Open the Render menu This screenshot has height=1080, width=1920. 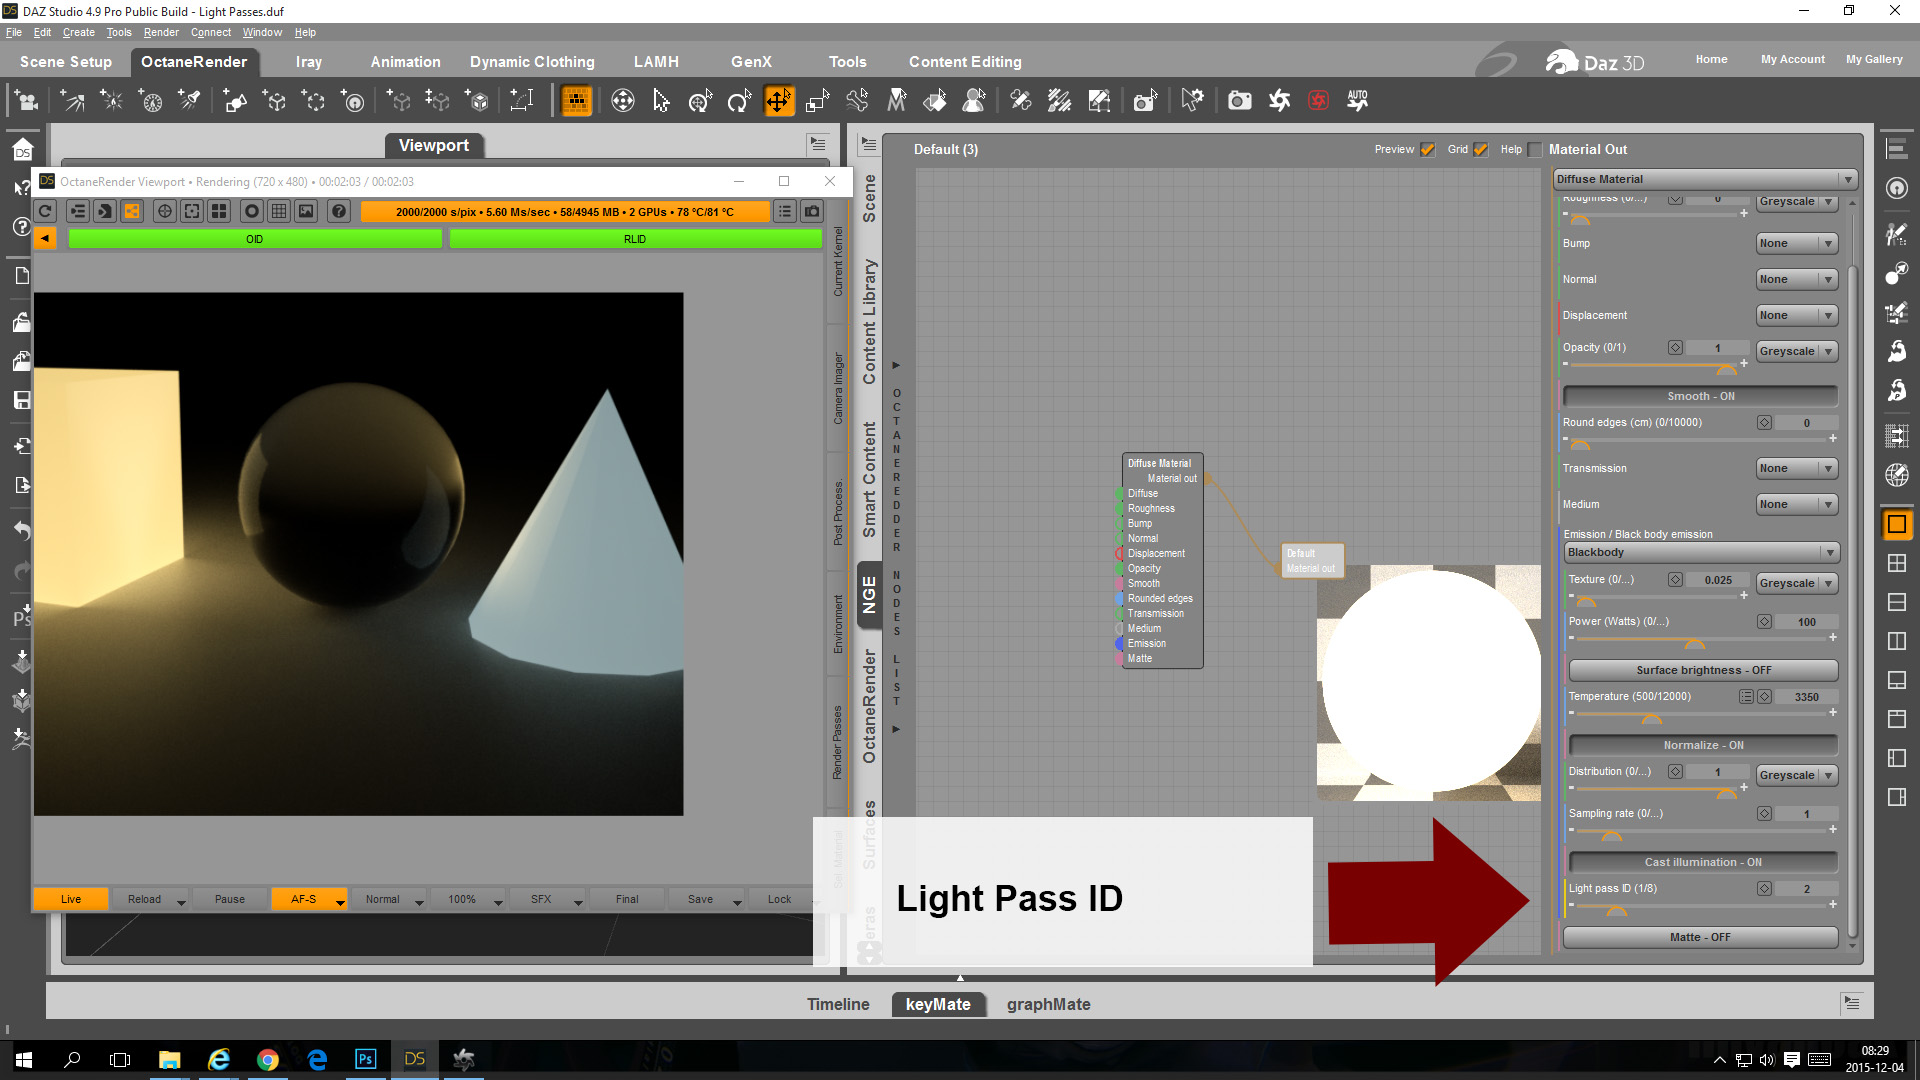tap(160, 32)
